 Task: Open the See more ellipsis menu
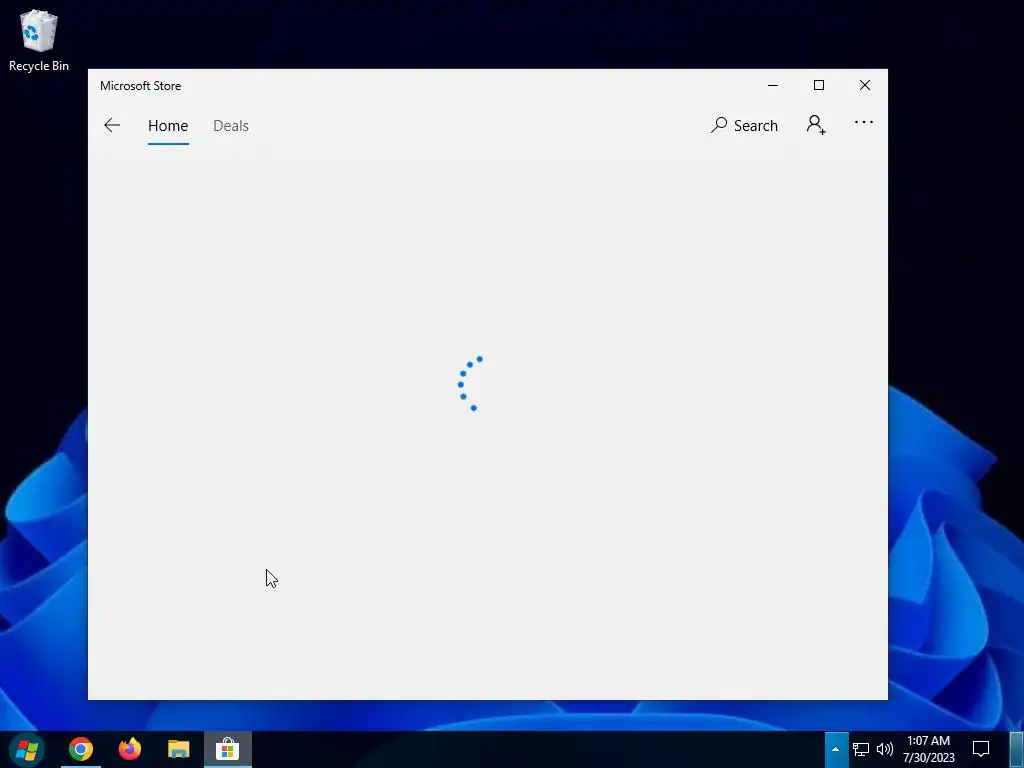(x=863, y=123)
